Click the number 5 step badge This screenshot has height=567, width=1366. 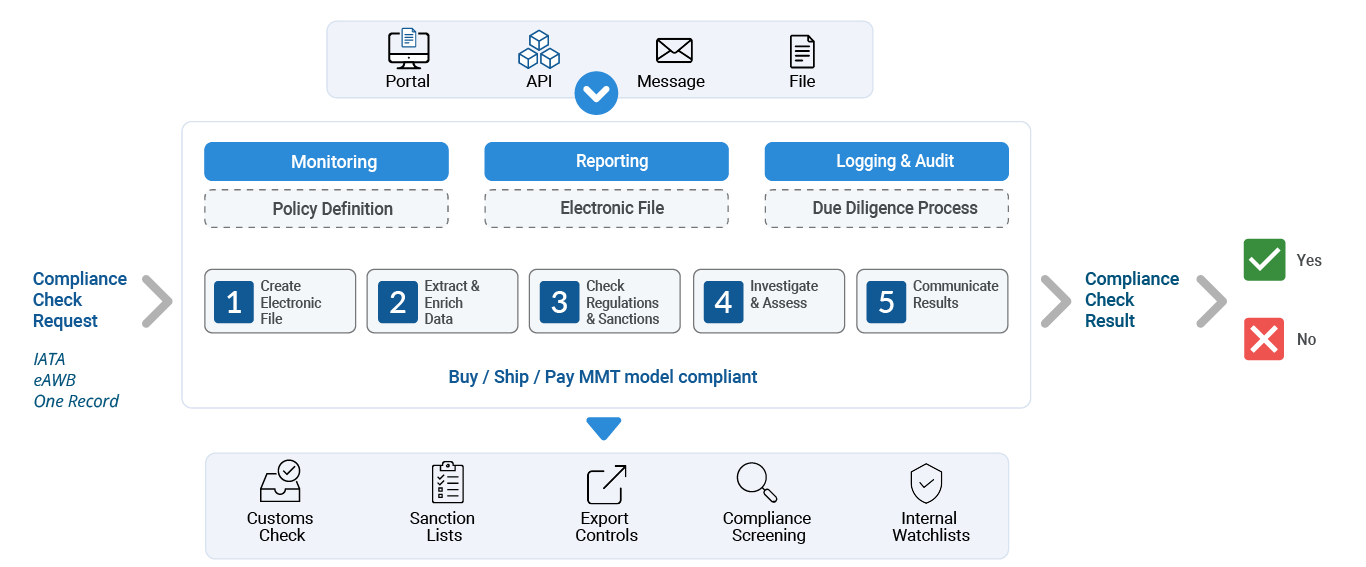[886, 302]
